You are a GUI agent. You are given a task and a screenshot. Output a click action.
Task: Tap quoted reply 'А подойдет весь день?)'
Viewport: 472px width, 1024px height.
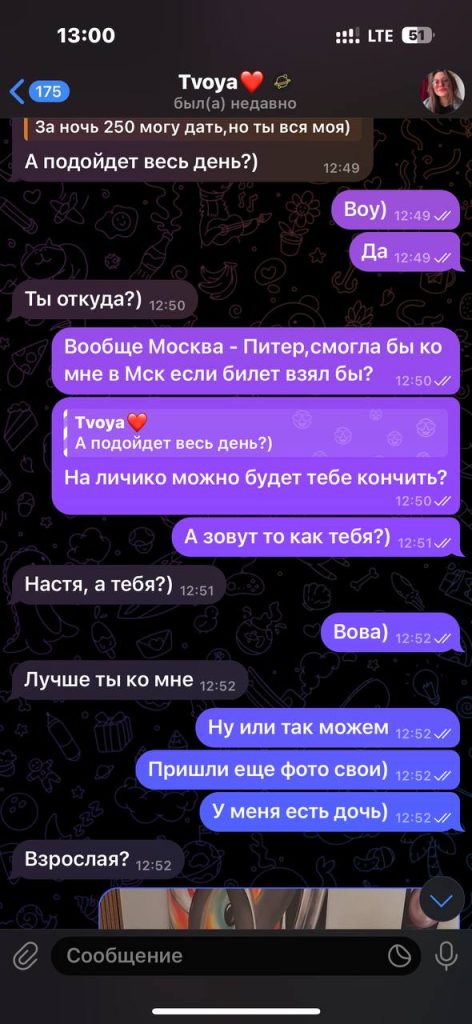click(256, 433)
